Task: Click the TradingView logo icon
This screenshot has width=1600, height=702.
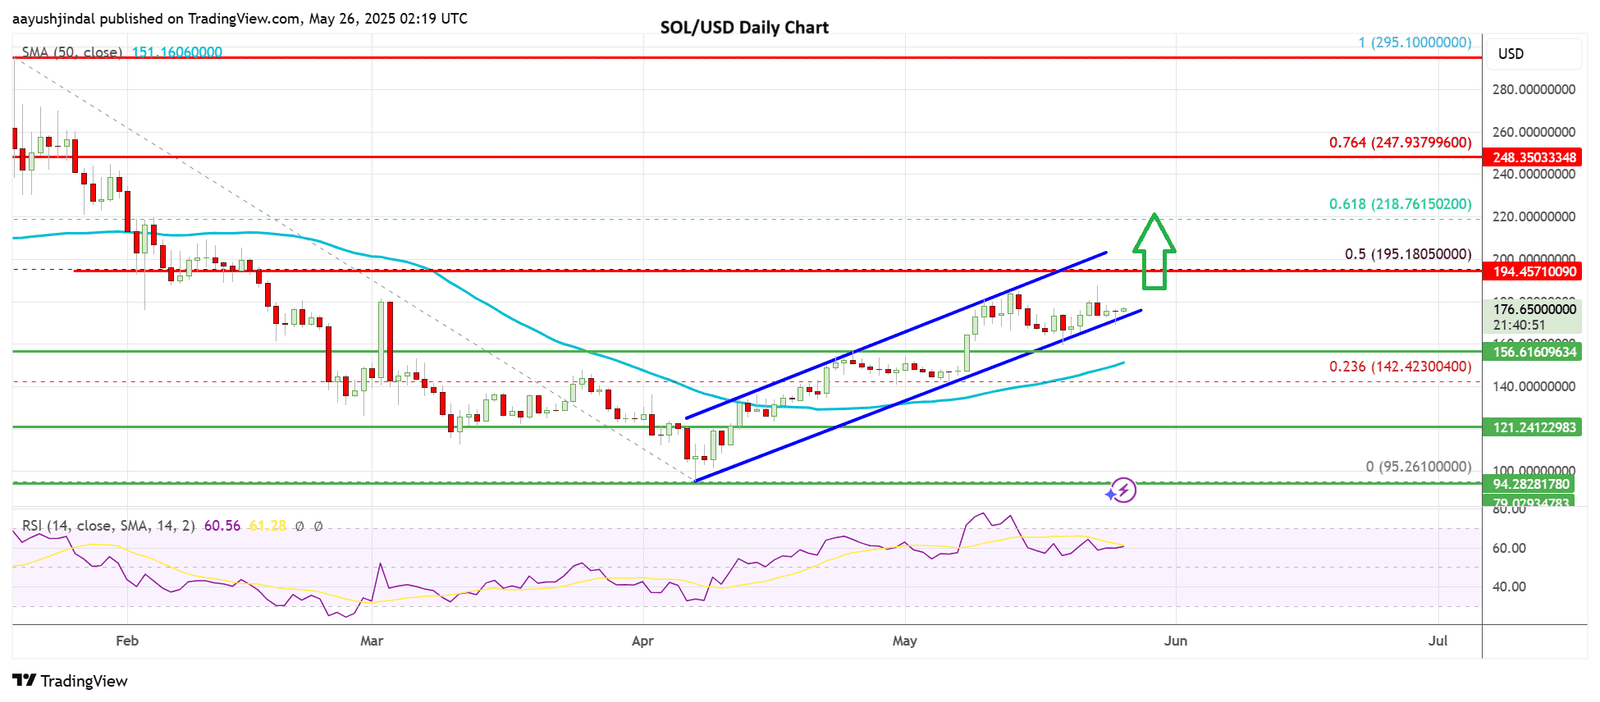Action: [x=24, y=681]
